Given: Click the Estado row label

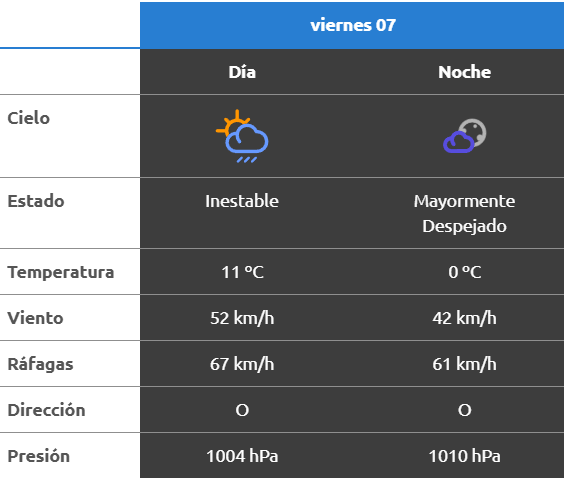Looking at the screenshot, I should pos(36,201).
